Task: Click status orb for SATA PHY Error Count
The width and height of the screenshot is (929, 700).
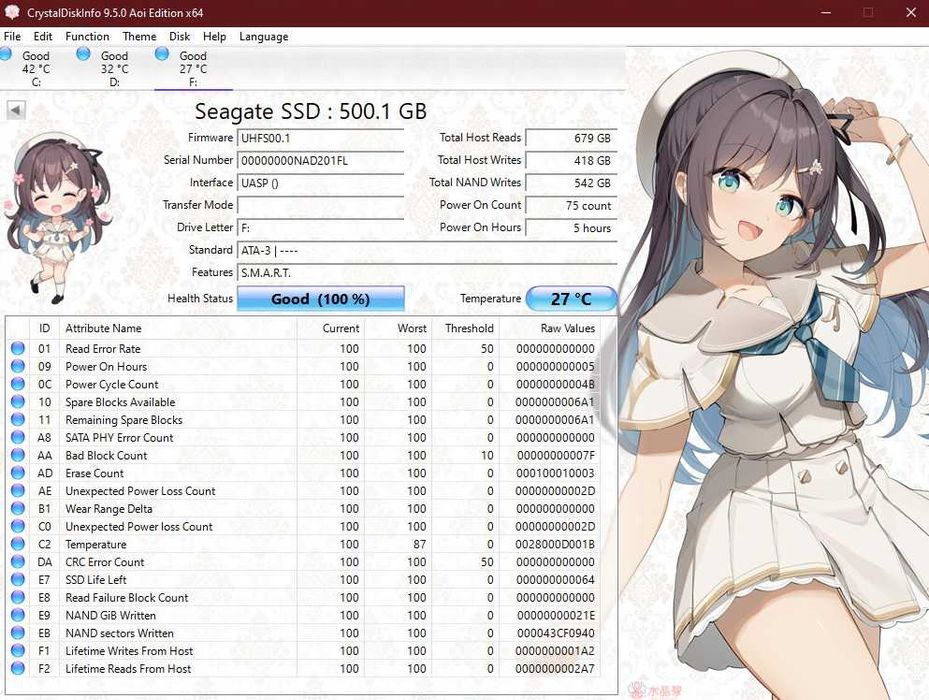Action: (18, 437)
